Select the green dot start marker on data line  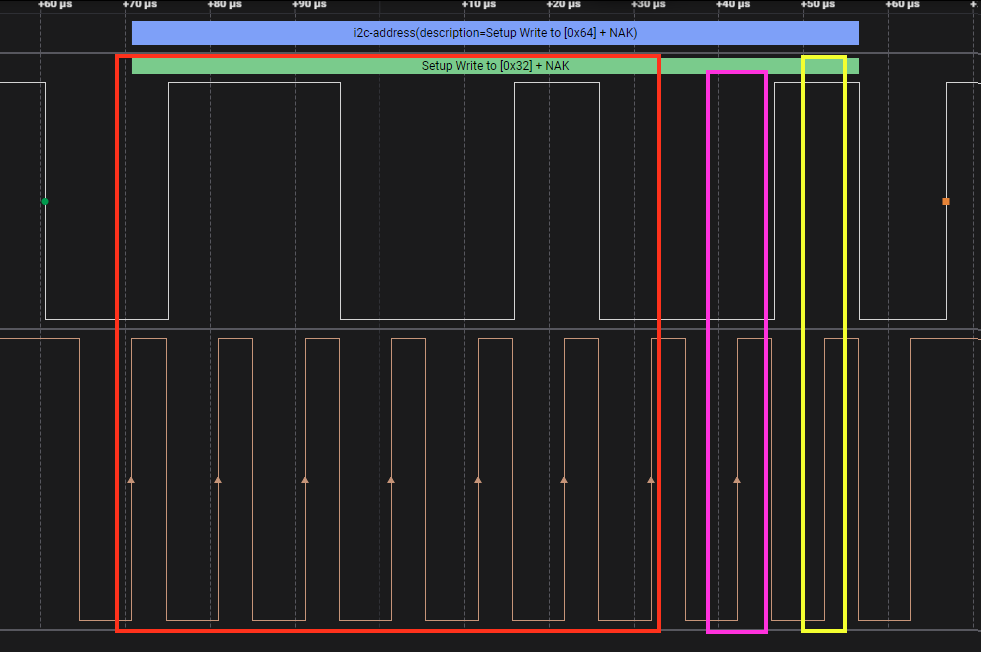point(45,201)
